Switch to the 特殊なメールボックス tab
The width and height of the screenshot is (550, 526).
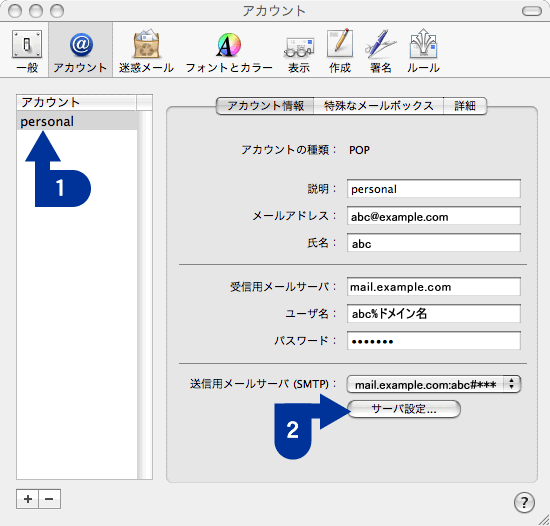coord(378,106)
